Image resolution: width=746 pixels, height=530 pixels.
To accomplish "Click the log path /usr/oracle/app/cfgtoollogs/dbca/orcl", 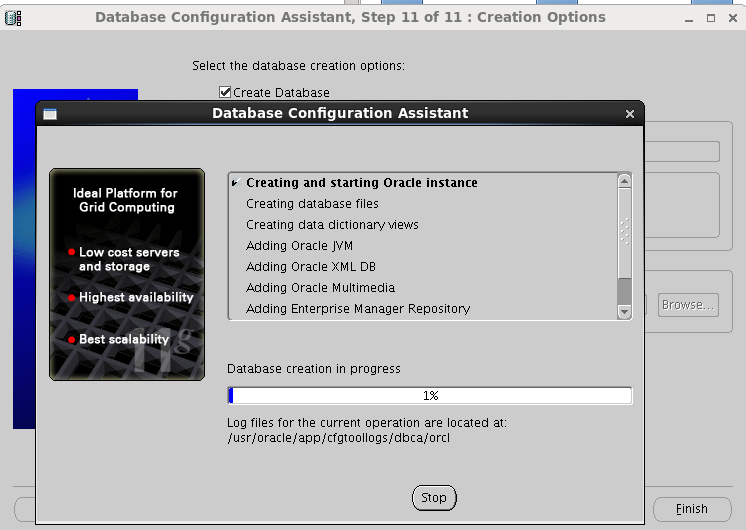I will click(338, 438).
